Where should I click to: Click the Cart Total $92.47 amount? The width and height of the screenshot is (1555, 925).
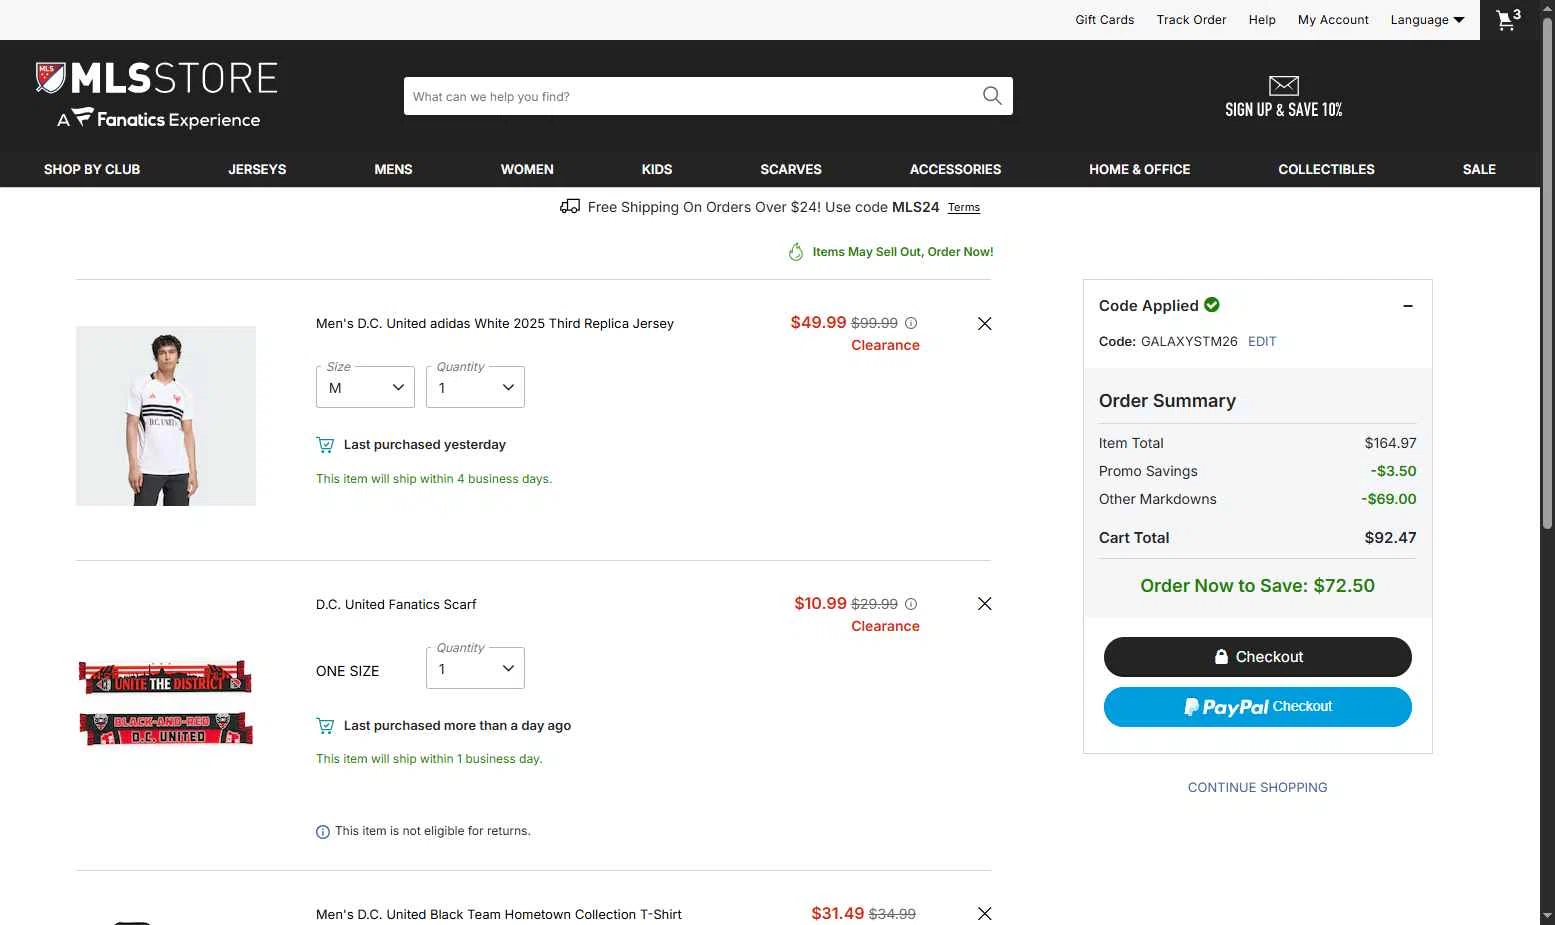pyautogui.click(x=1390, y=538)
